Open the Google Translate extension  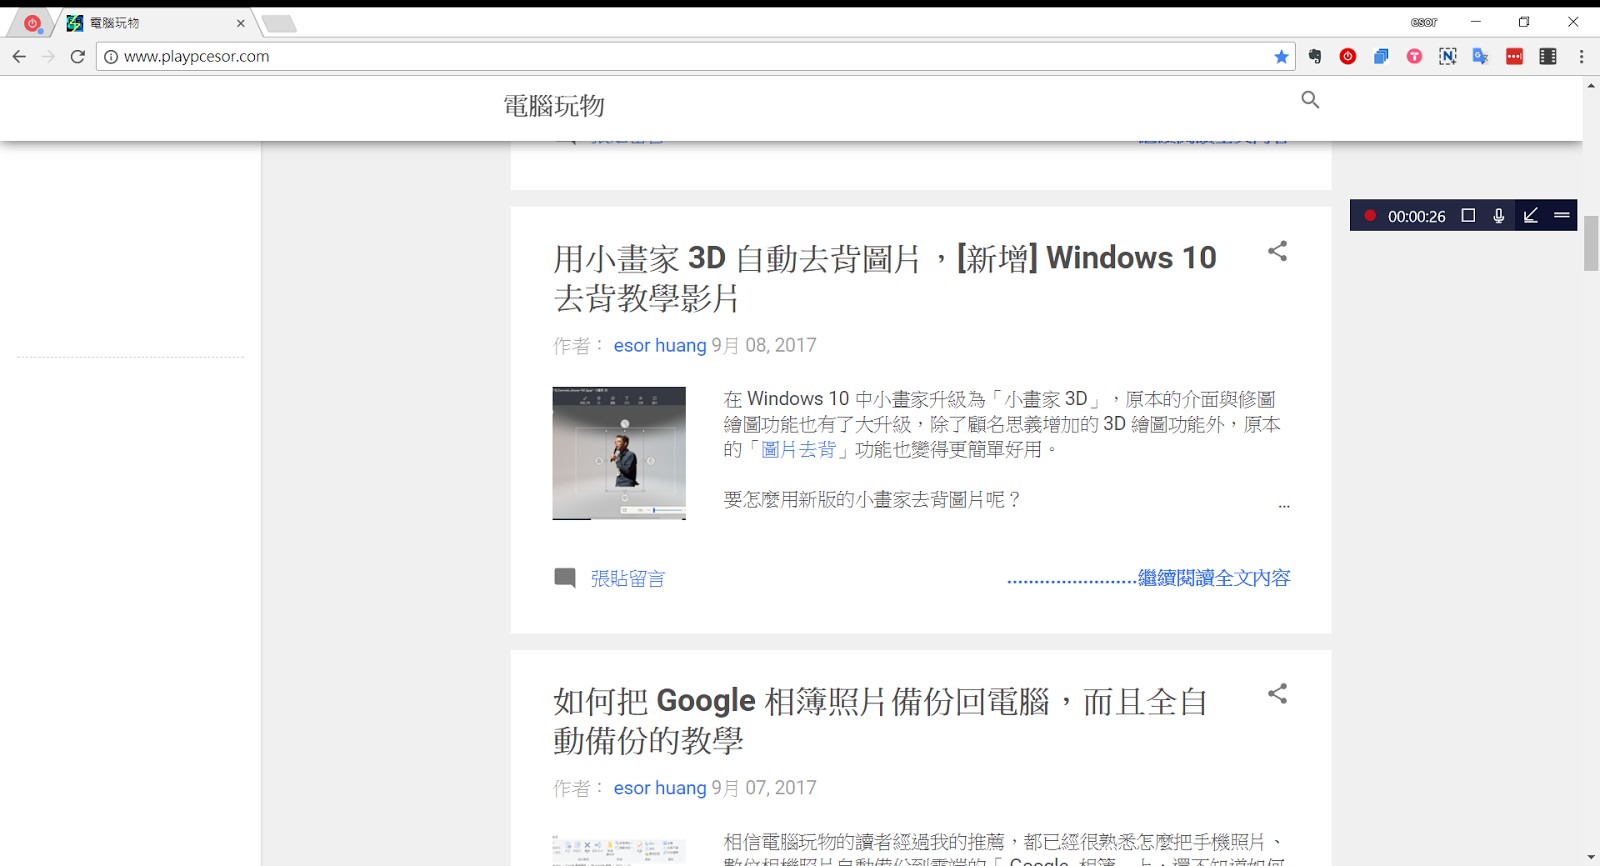click(1481, 57)
